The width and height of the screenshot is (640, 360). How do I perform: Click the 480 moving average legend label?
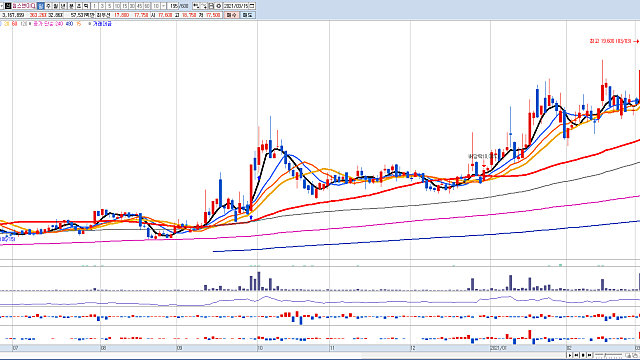[69, 24]
